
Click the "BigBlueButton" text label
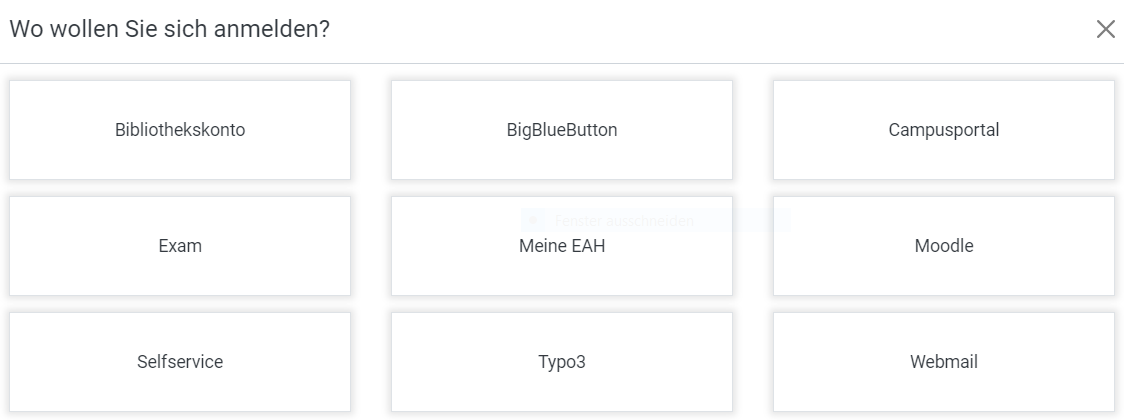(562, 130)
